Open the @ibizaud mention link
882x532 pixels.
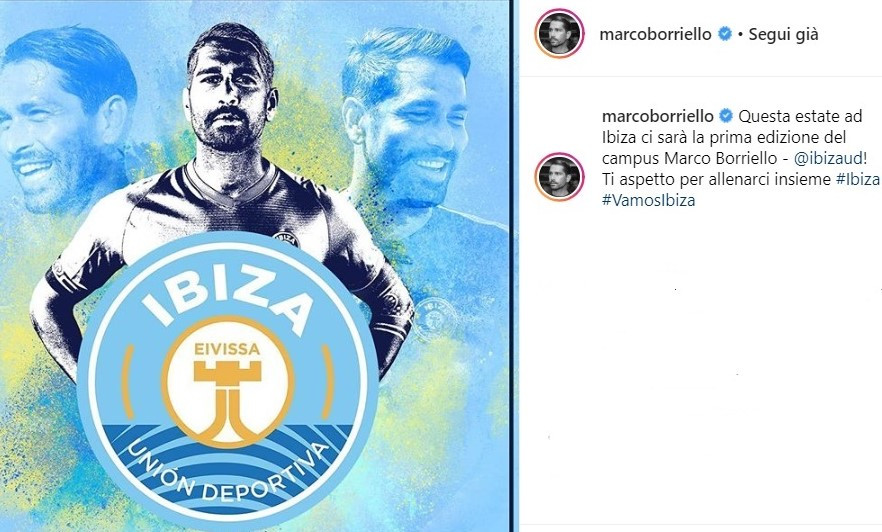830,159
